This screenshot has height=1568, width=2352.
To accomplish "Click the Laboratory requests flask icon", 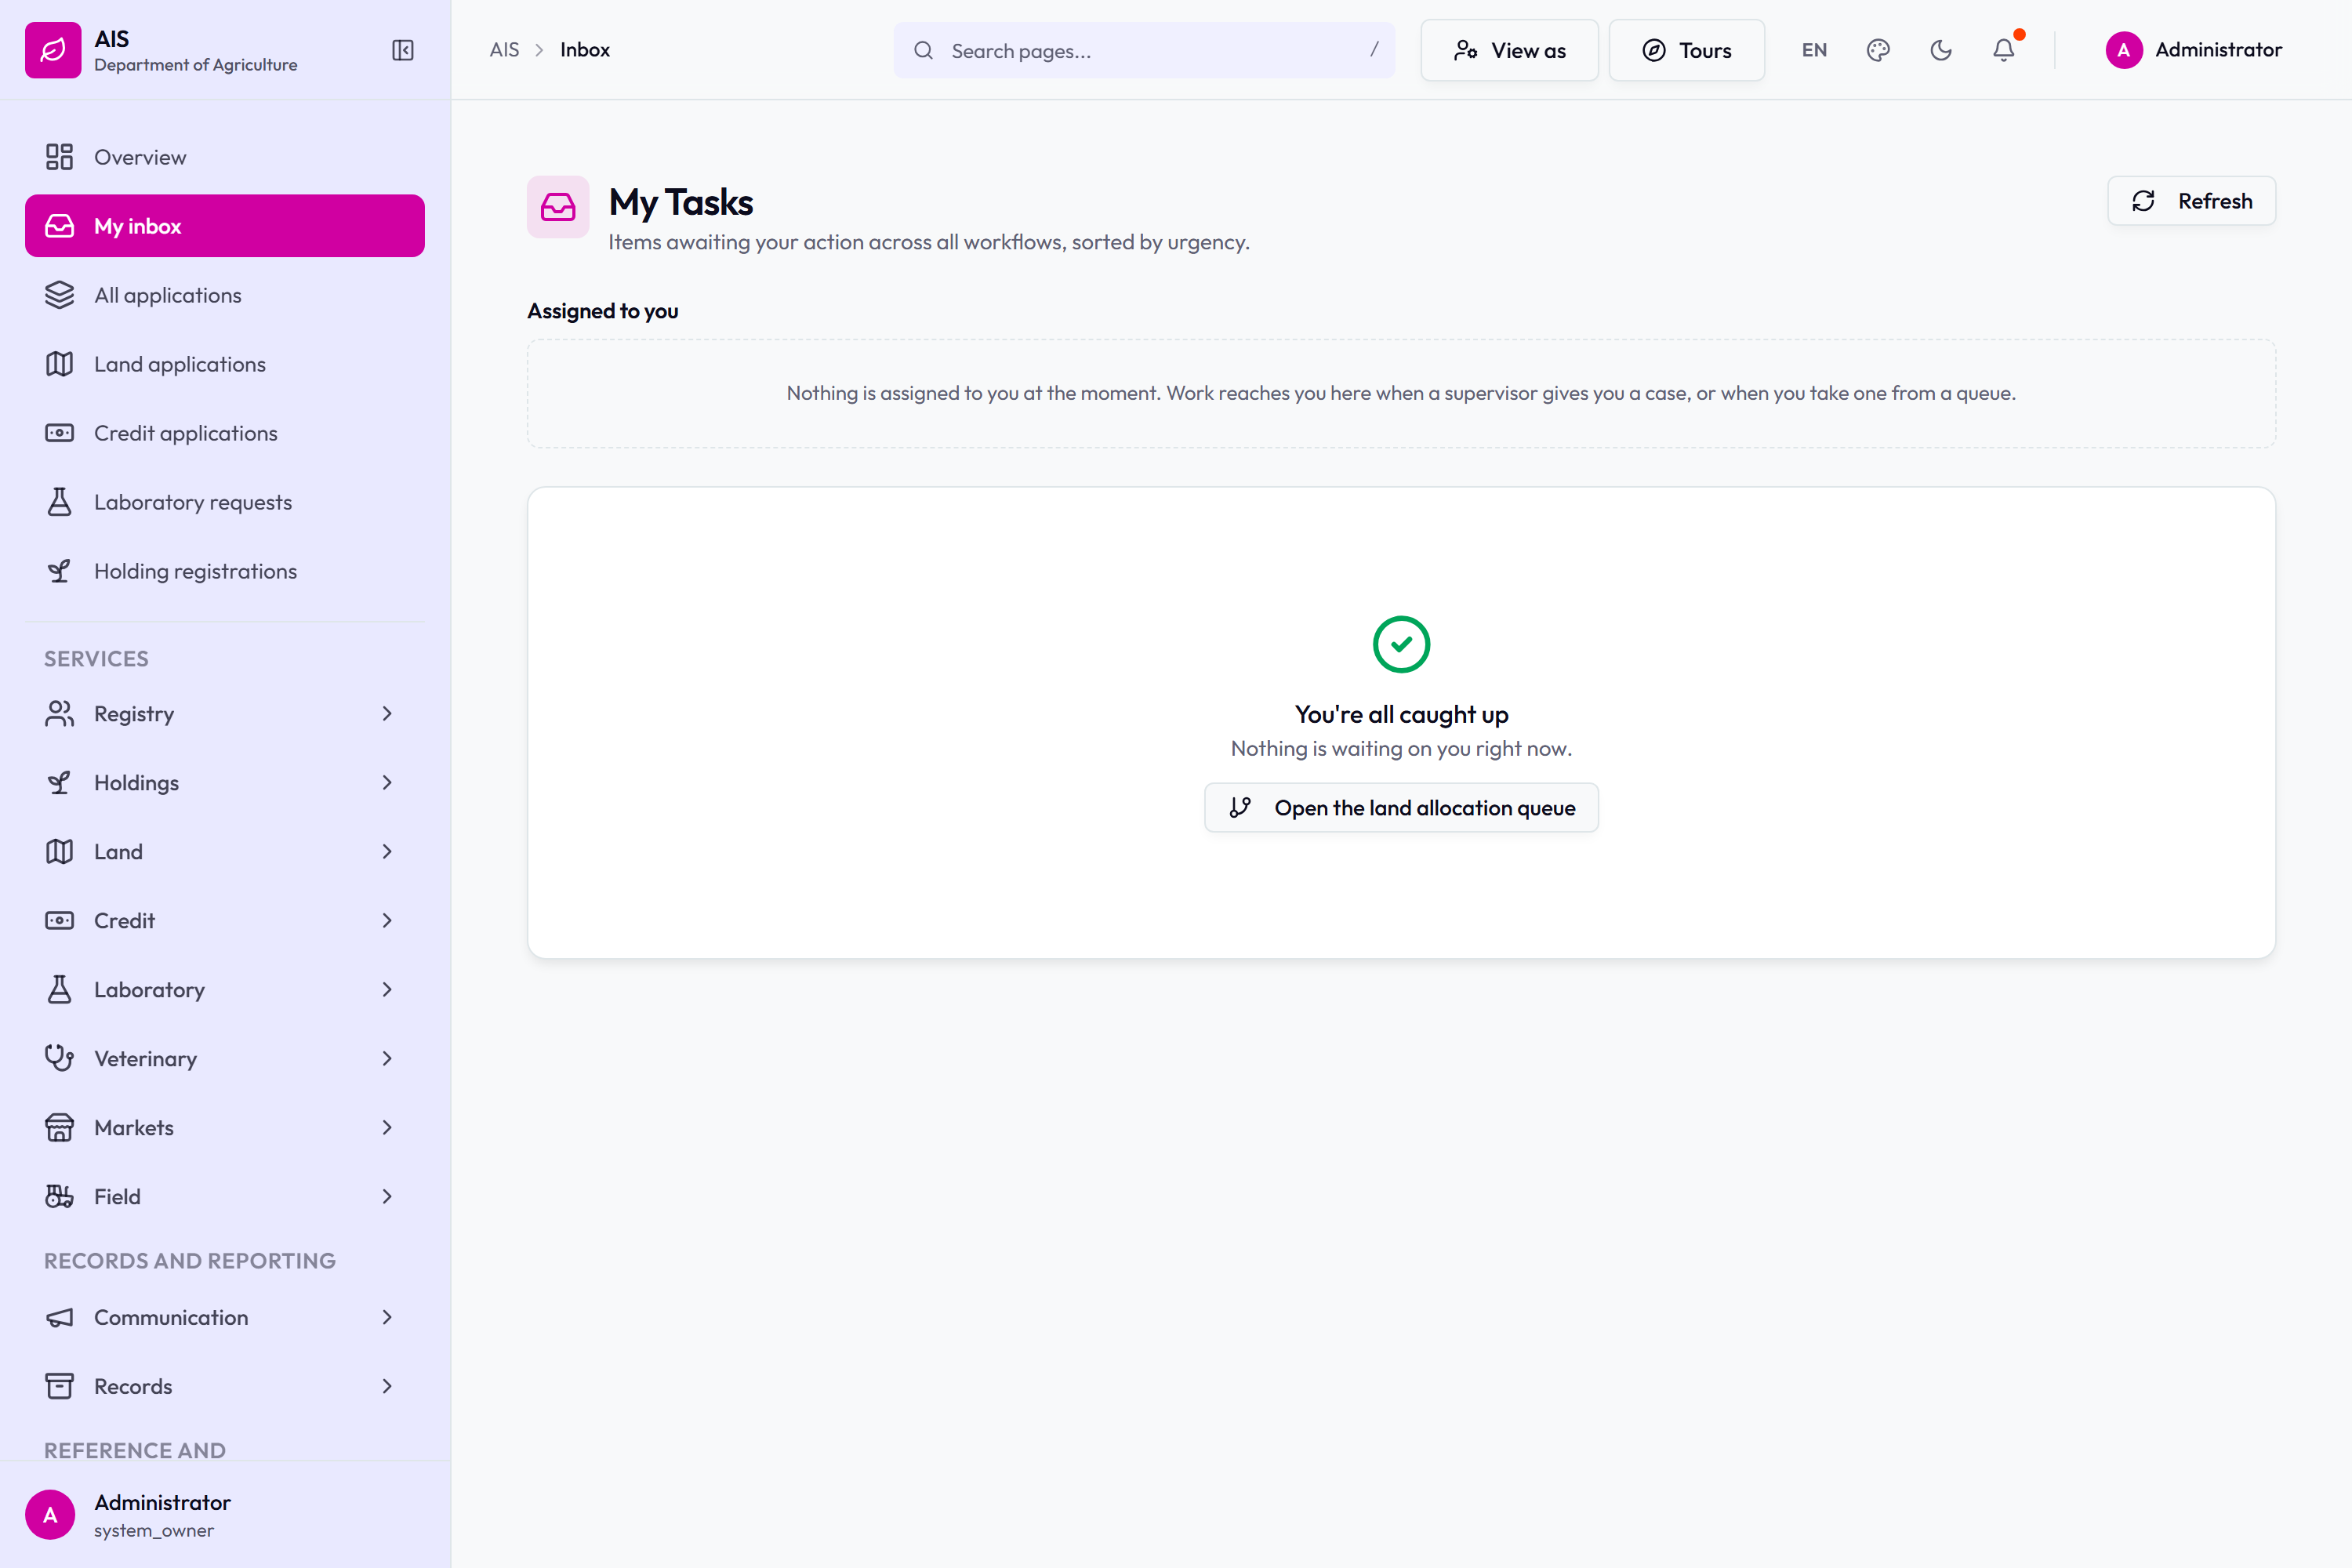I will [59, 502].
